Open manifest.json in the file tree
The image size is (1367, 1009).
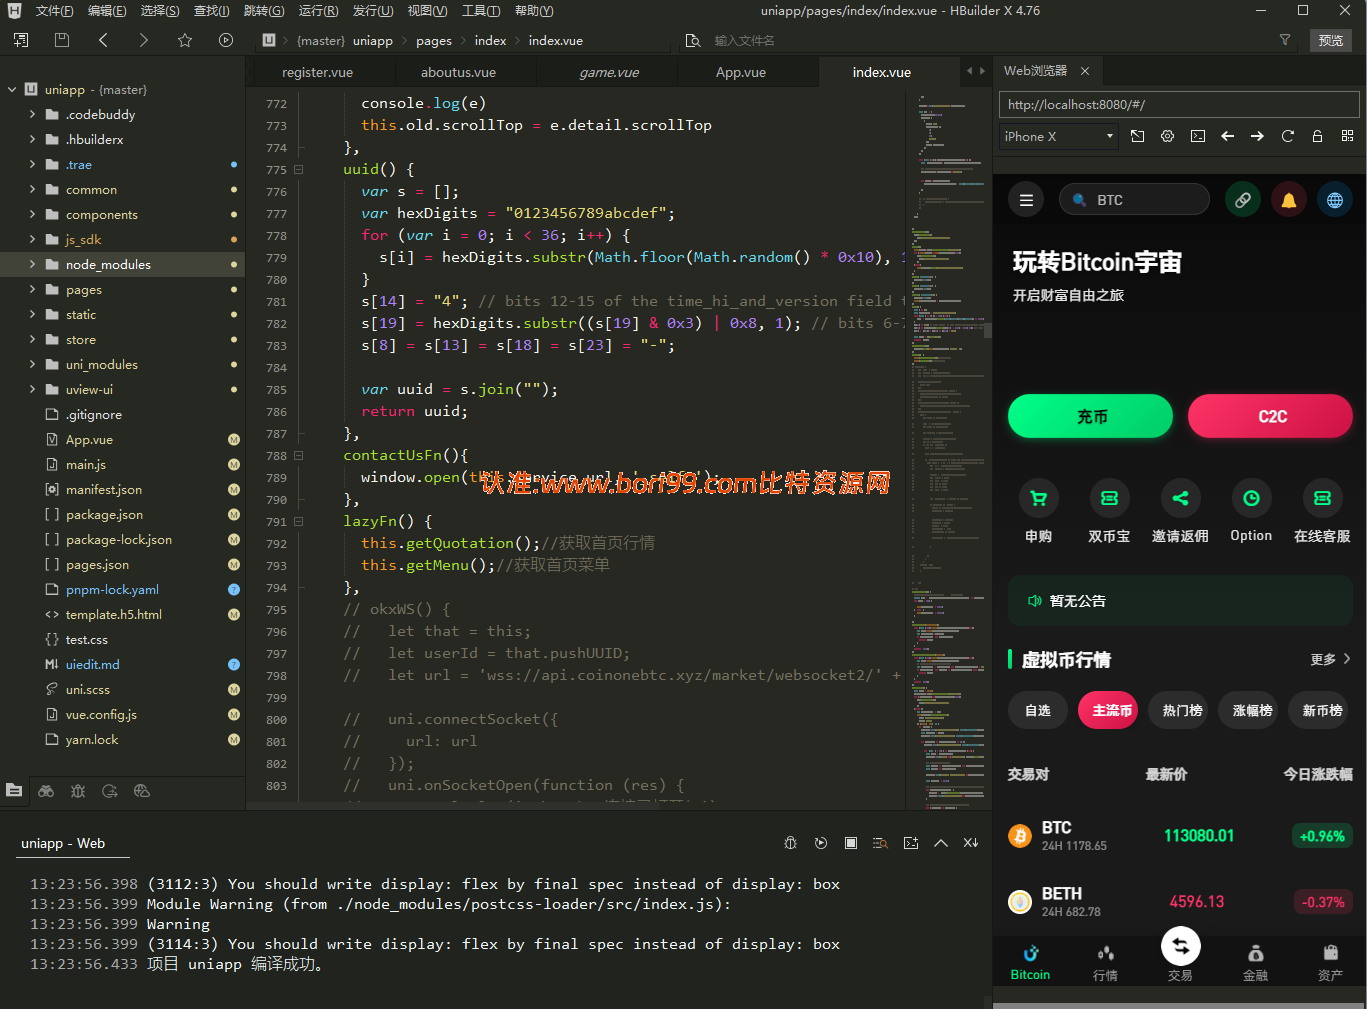(103, 489)
